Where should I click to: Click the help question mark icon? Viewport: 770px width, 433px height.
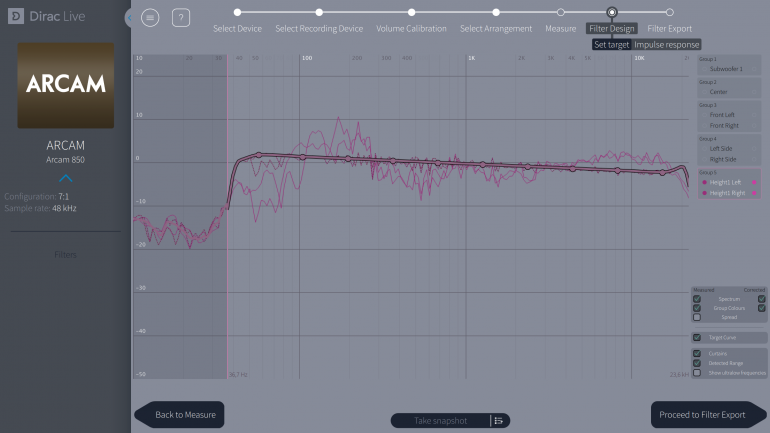click(x=180, y=17)
